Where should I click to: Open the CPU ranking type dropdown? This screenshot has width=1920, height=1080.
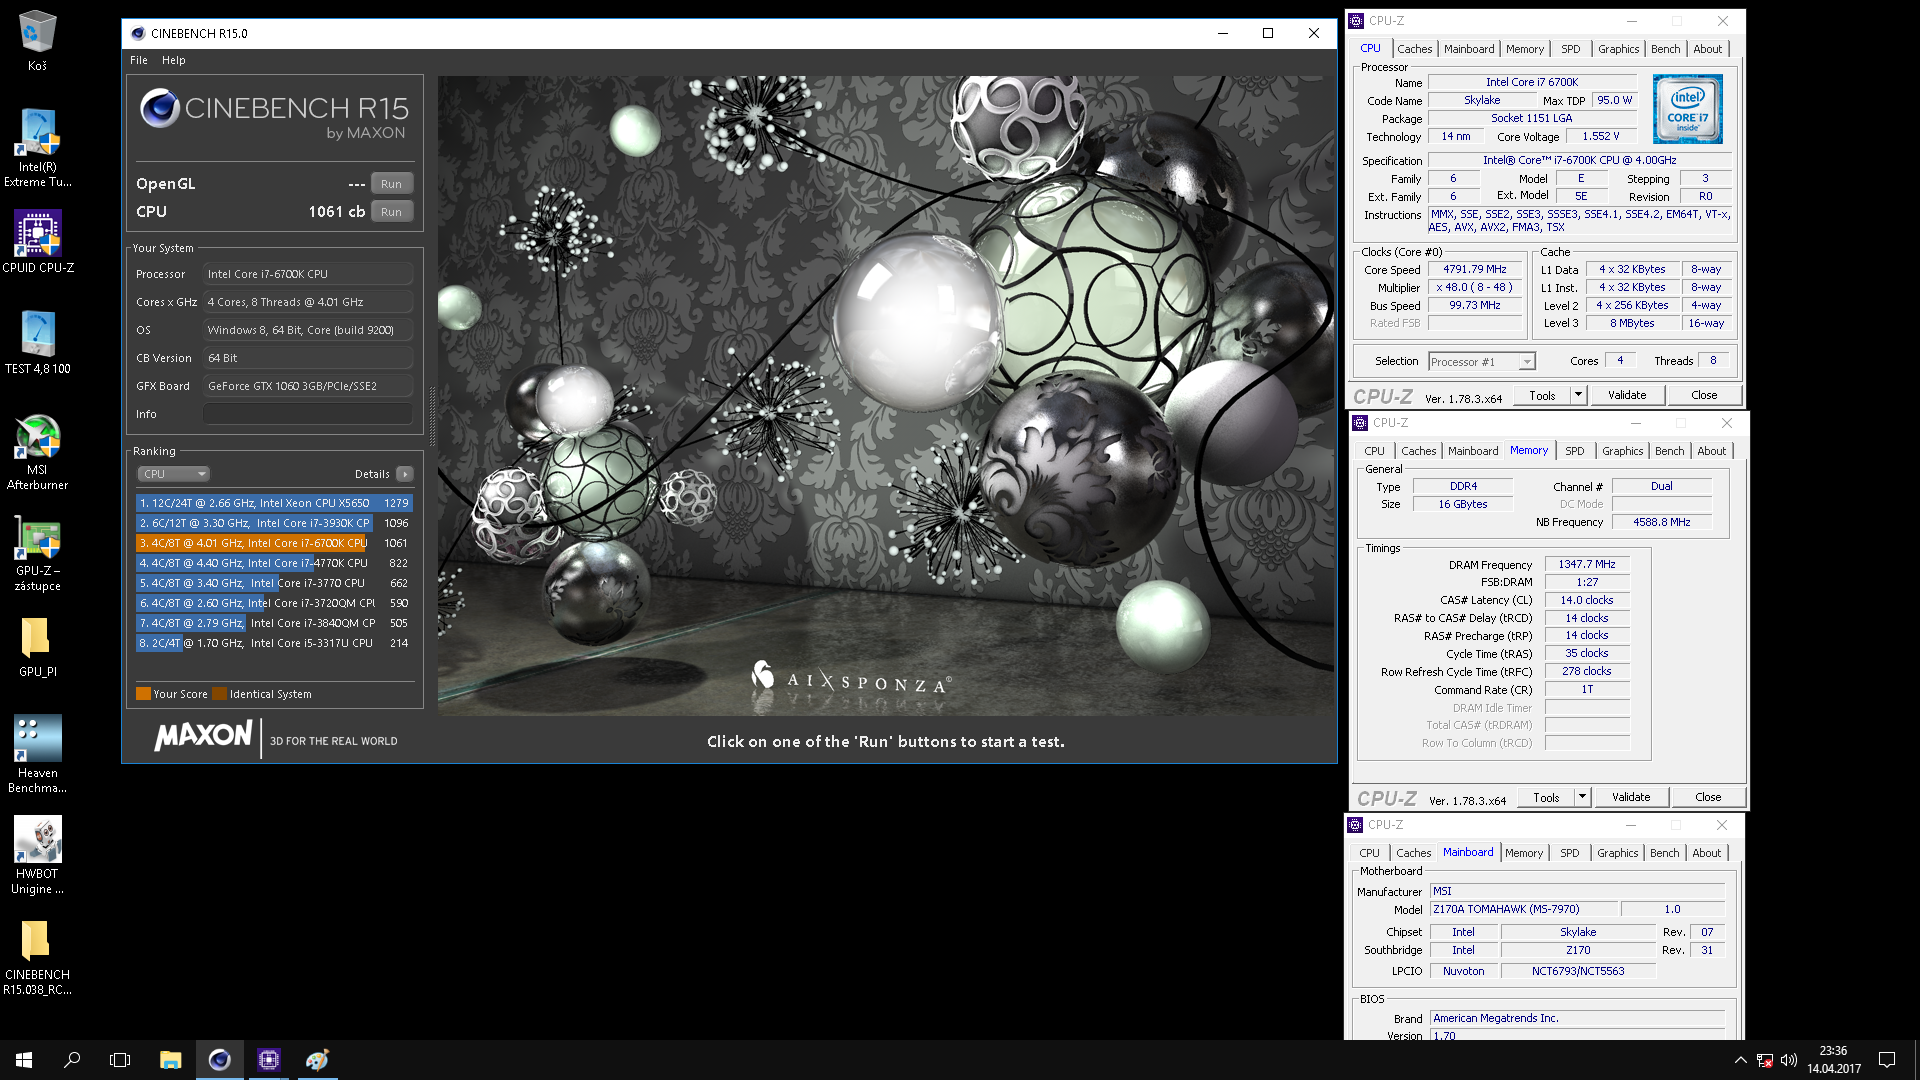point(173,474)
